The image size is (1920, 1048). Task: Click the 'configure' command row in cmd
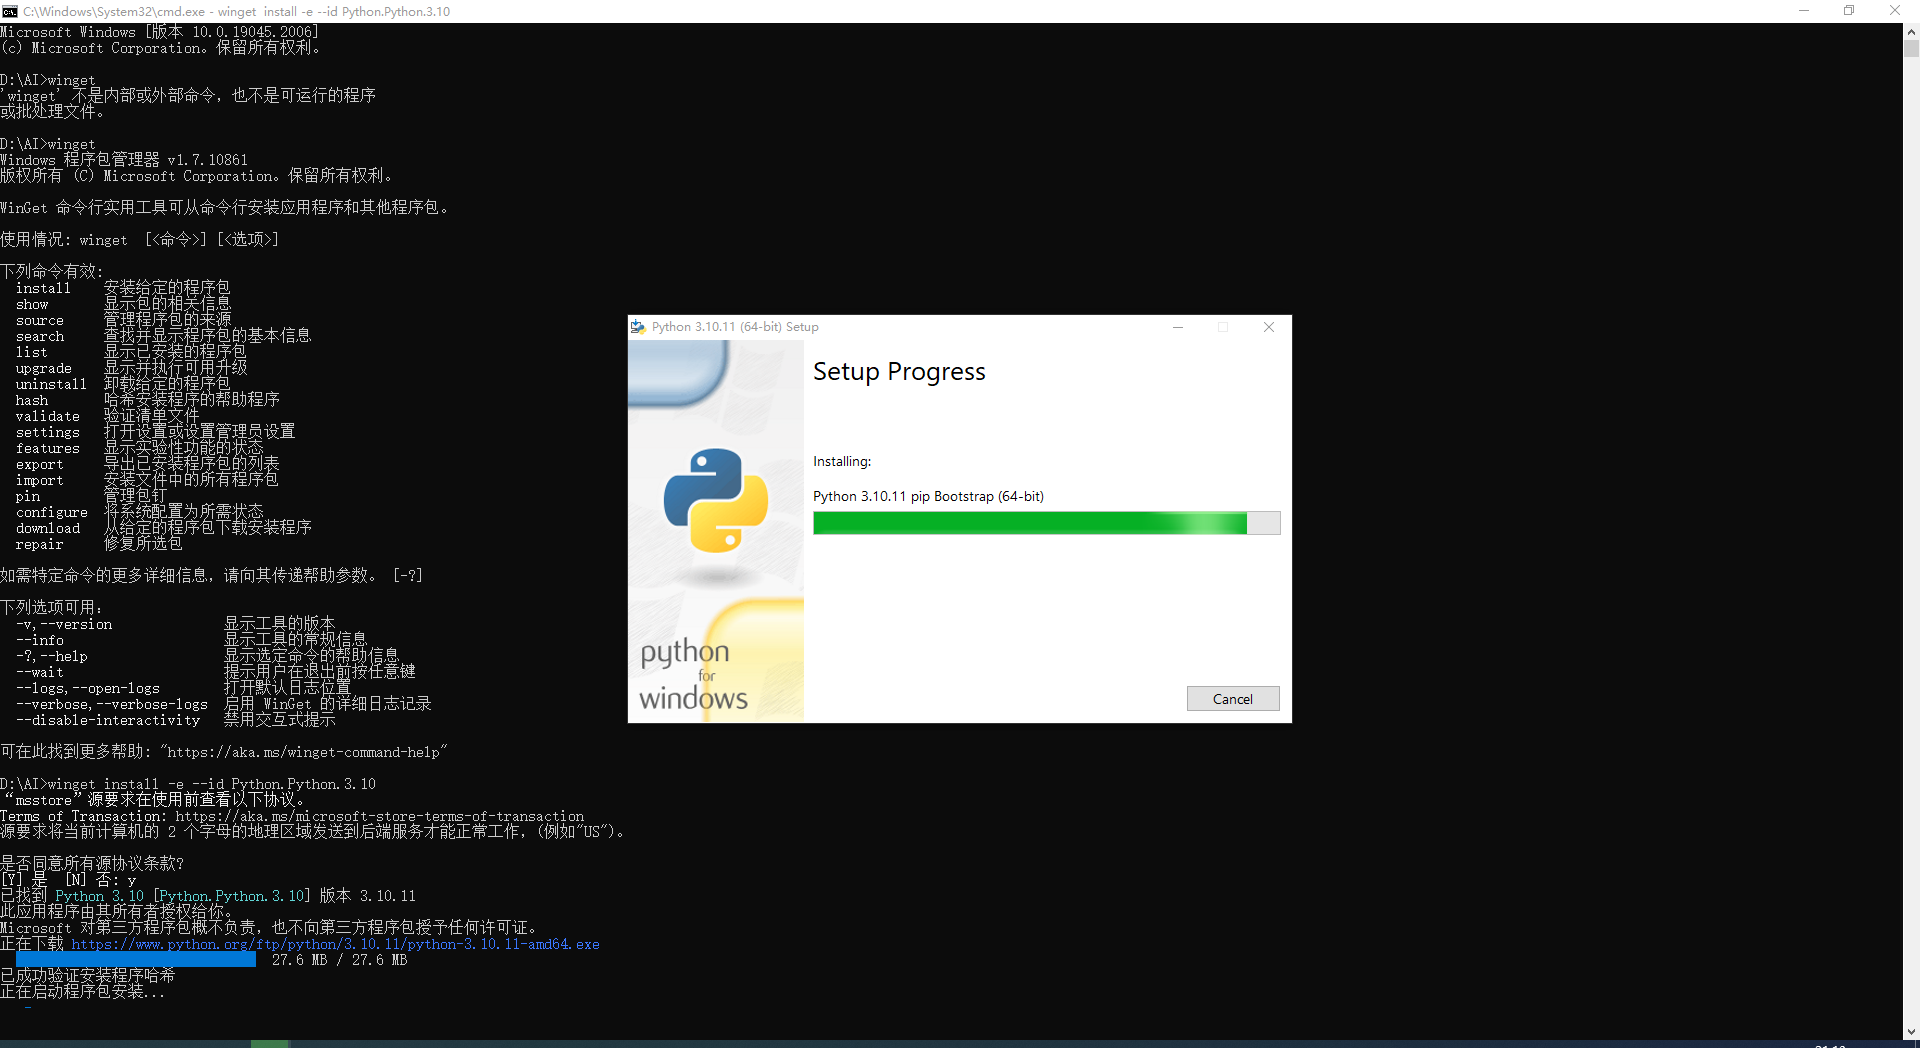[139, 512]
